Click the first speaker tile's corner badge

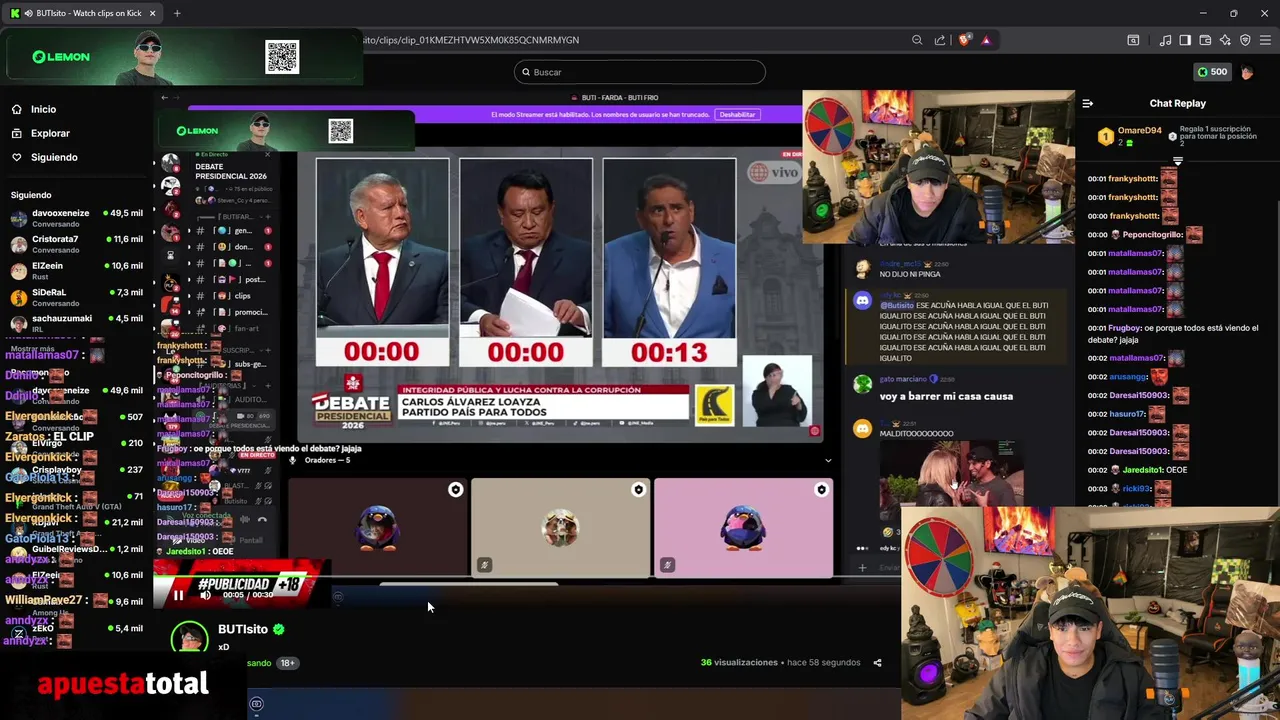455,490
